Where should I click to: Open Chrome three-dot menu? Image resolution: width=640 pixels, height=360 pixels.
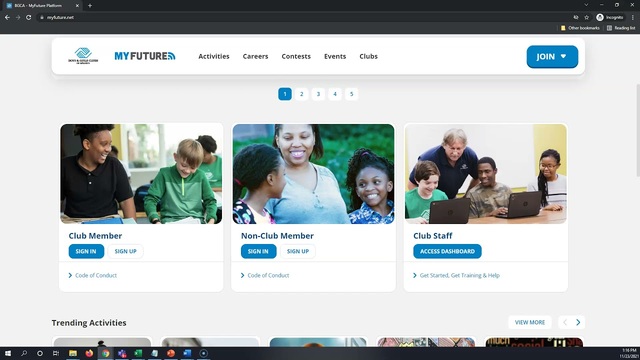[633, 18]
